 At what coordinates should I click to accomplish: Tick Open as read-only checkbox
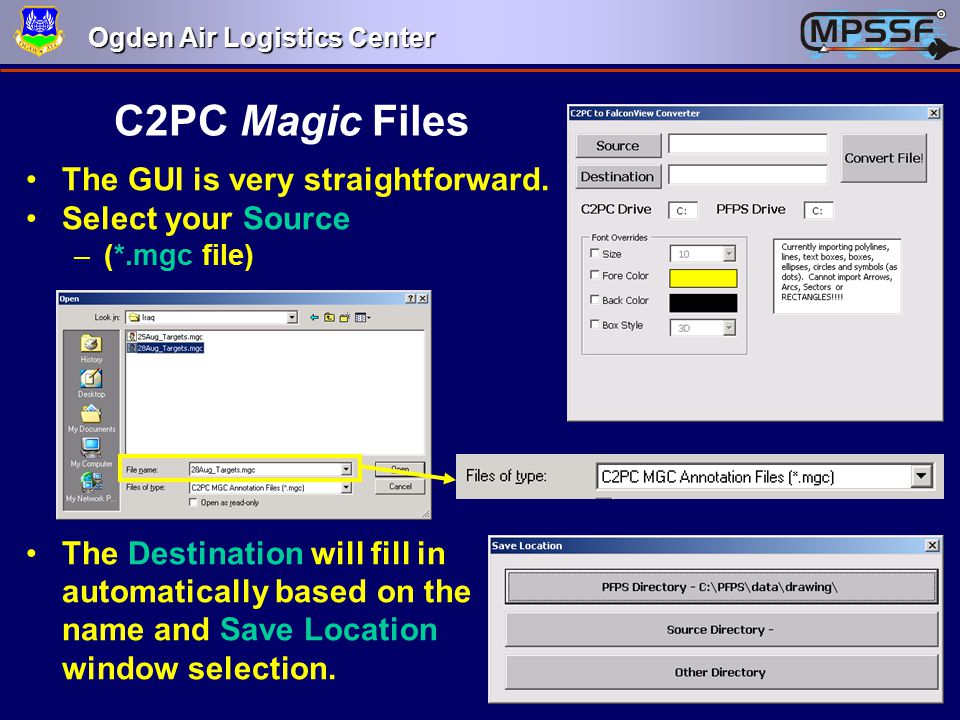pos(193,502)
